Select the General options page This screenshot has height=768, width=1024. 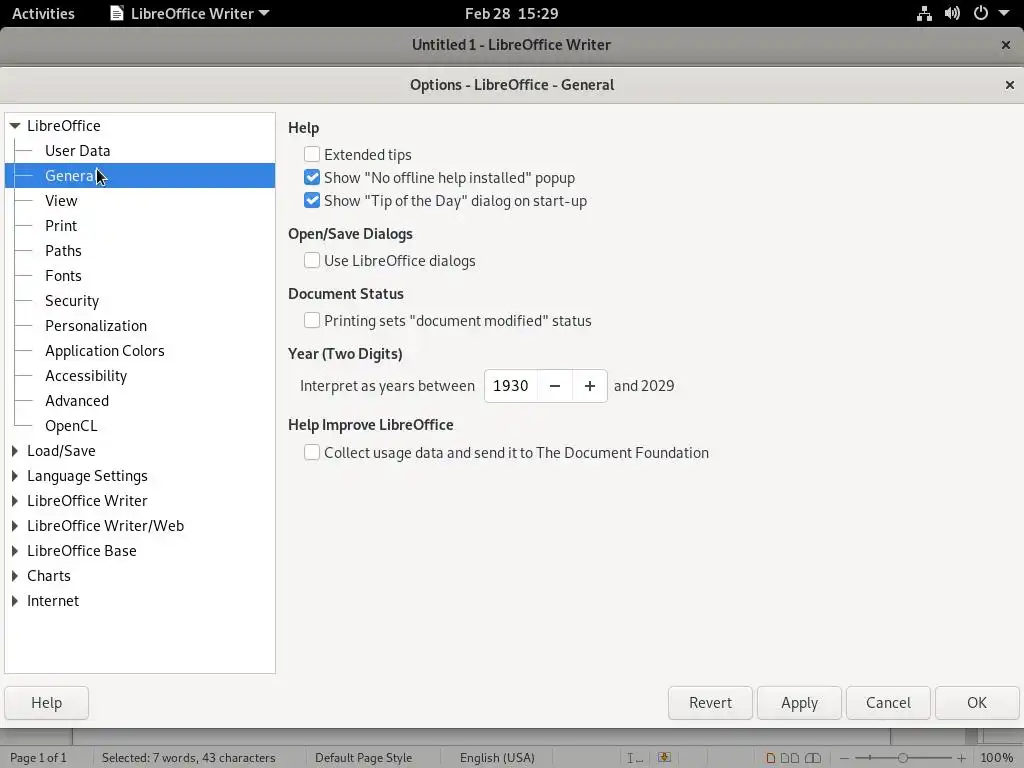click(x=140, y=176)
